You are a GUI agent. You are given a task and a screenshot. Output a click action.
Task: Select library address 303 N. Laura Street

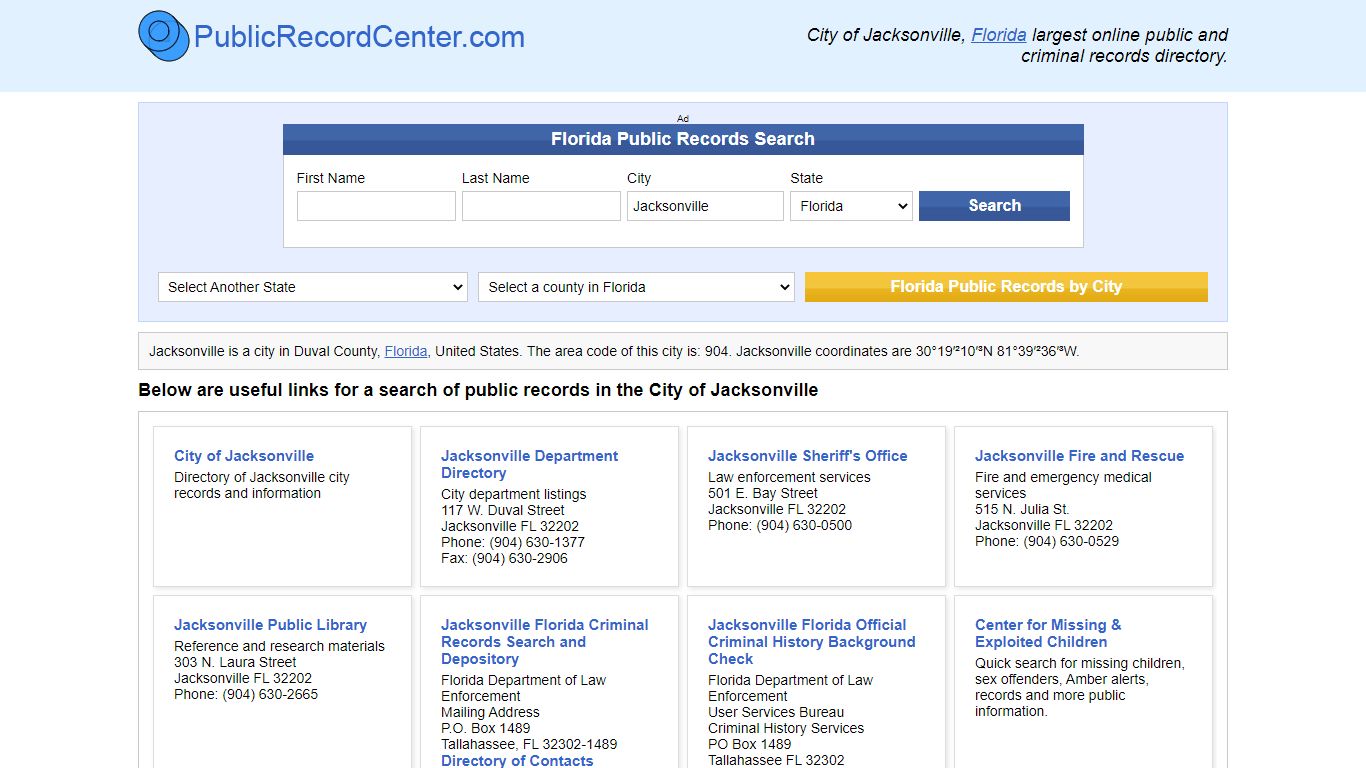click(x=235, y=662)
